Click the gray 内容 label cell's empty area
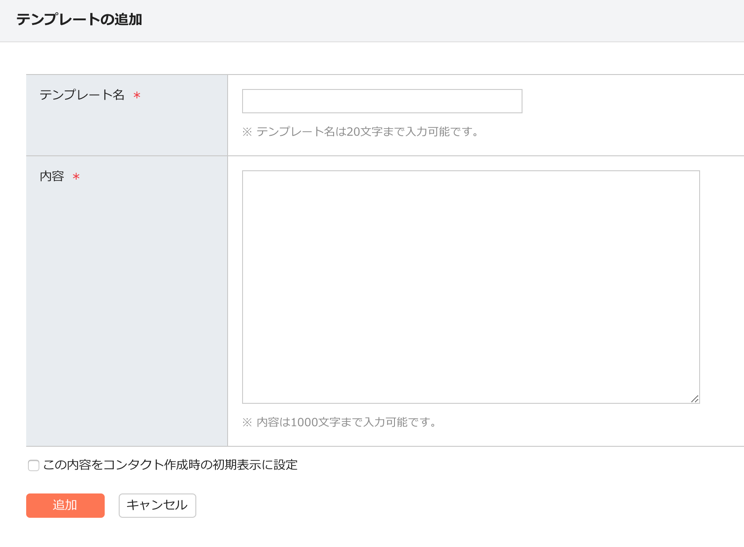 (127, 320)
